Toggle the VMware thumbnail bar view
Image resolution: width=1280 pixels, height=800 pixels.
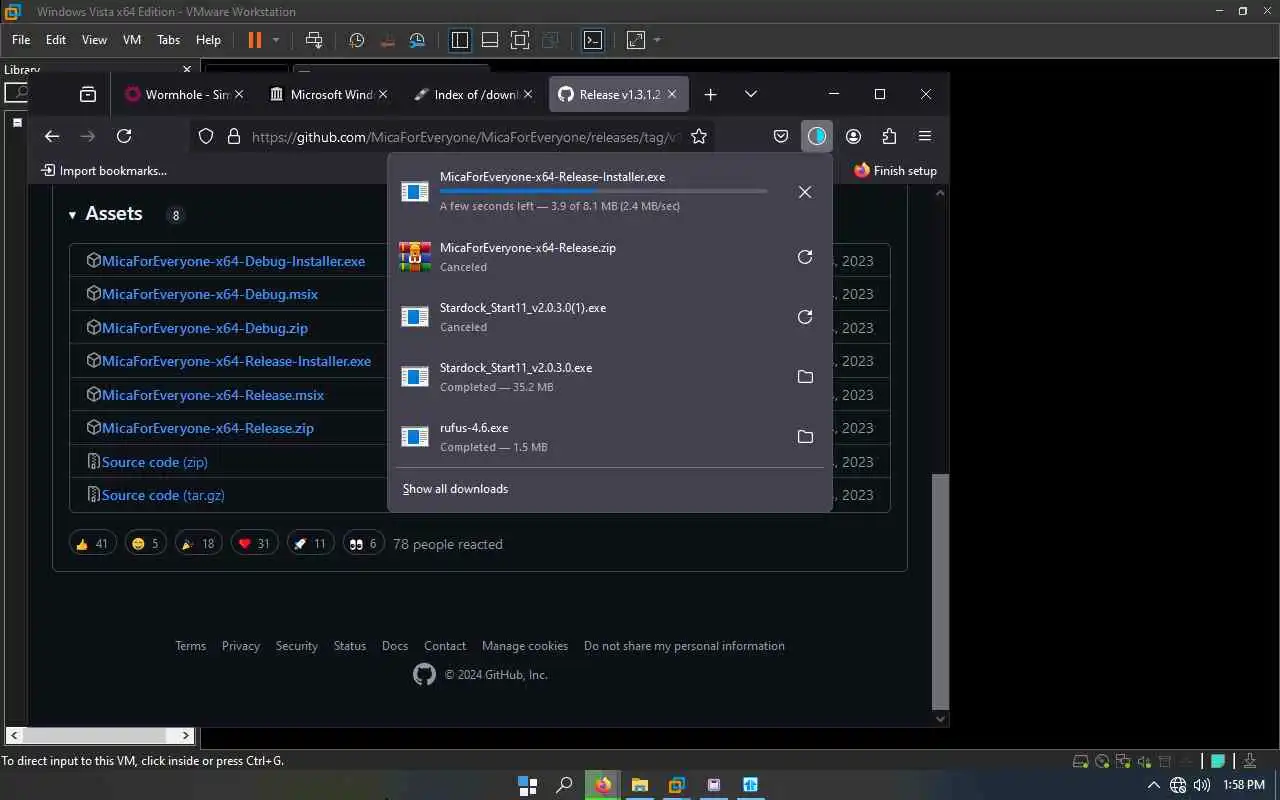click(x=490, y=40)
